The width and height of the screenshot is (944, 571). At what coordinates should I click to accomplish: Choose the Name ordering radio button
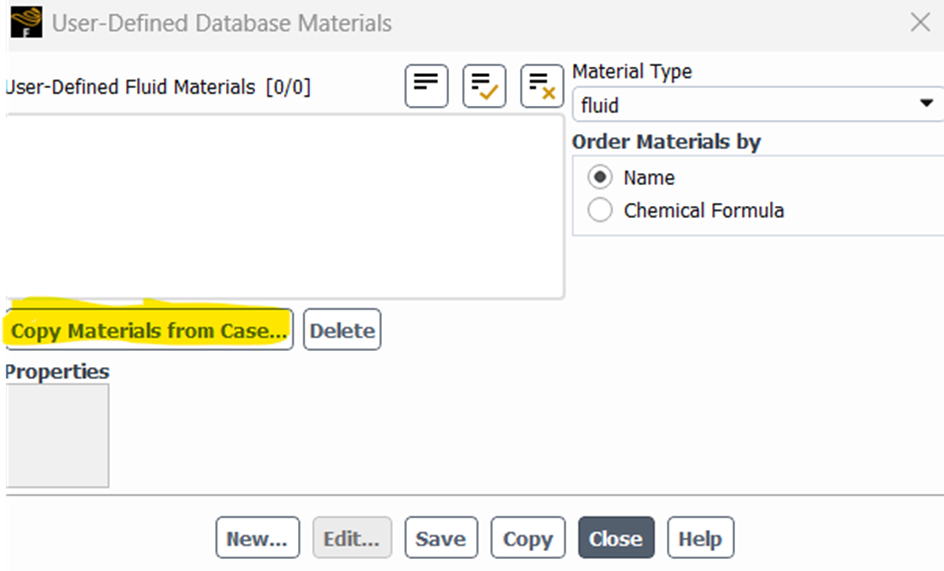coord(600,178)
